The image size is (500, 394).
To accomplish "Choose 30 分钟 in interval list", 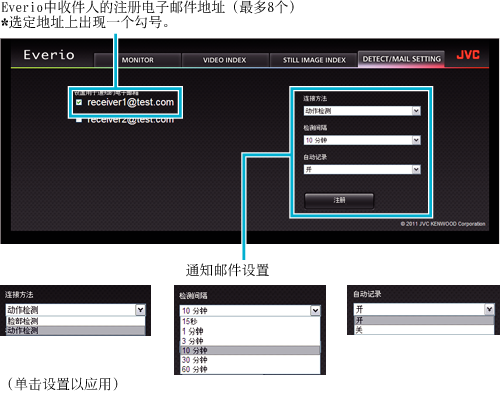I will pos(250,360).
